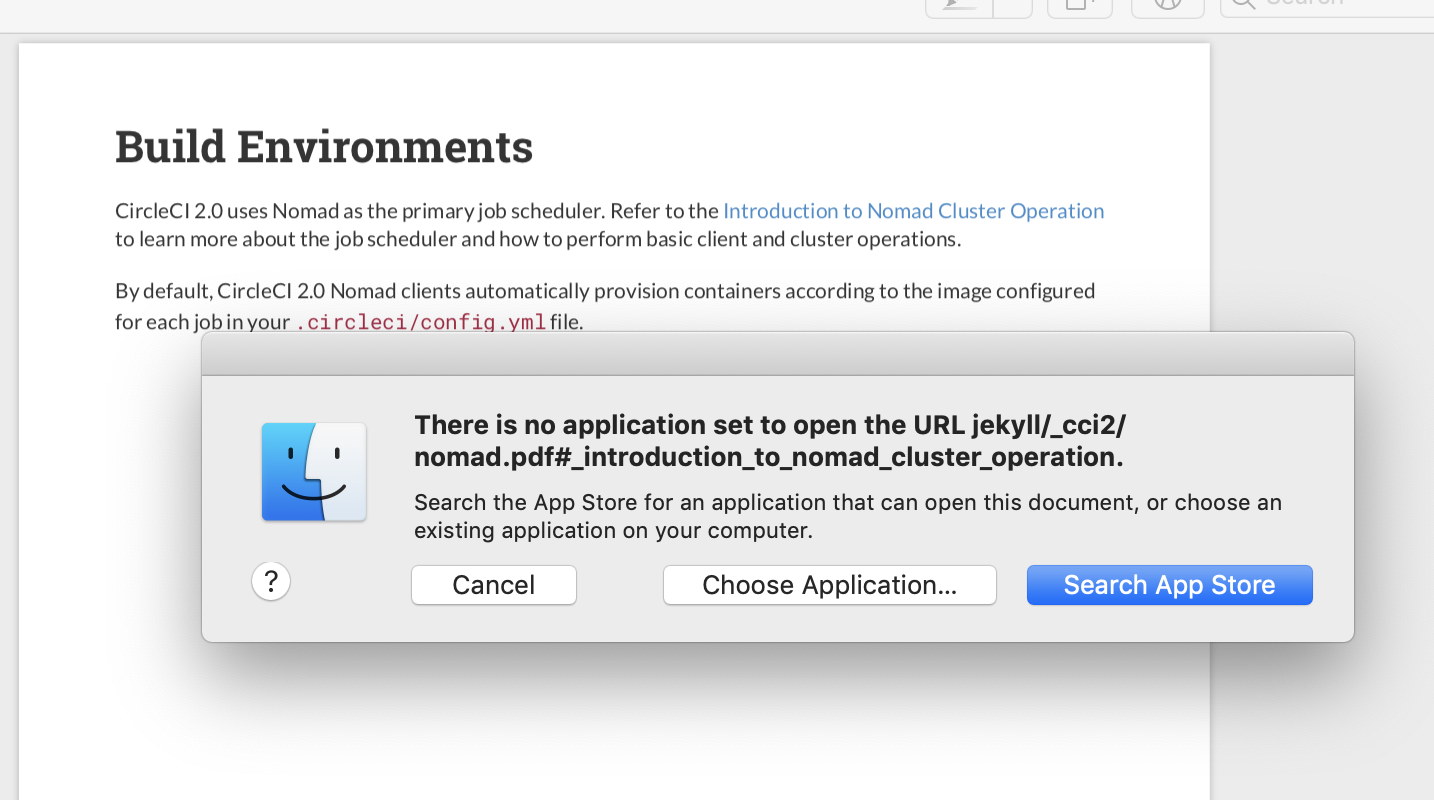Open the Introduction to Nomad Cluster Operation link
The height and width of the screenshot is (800, 1434).
[x=912, y=211]
